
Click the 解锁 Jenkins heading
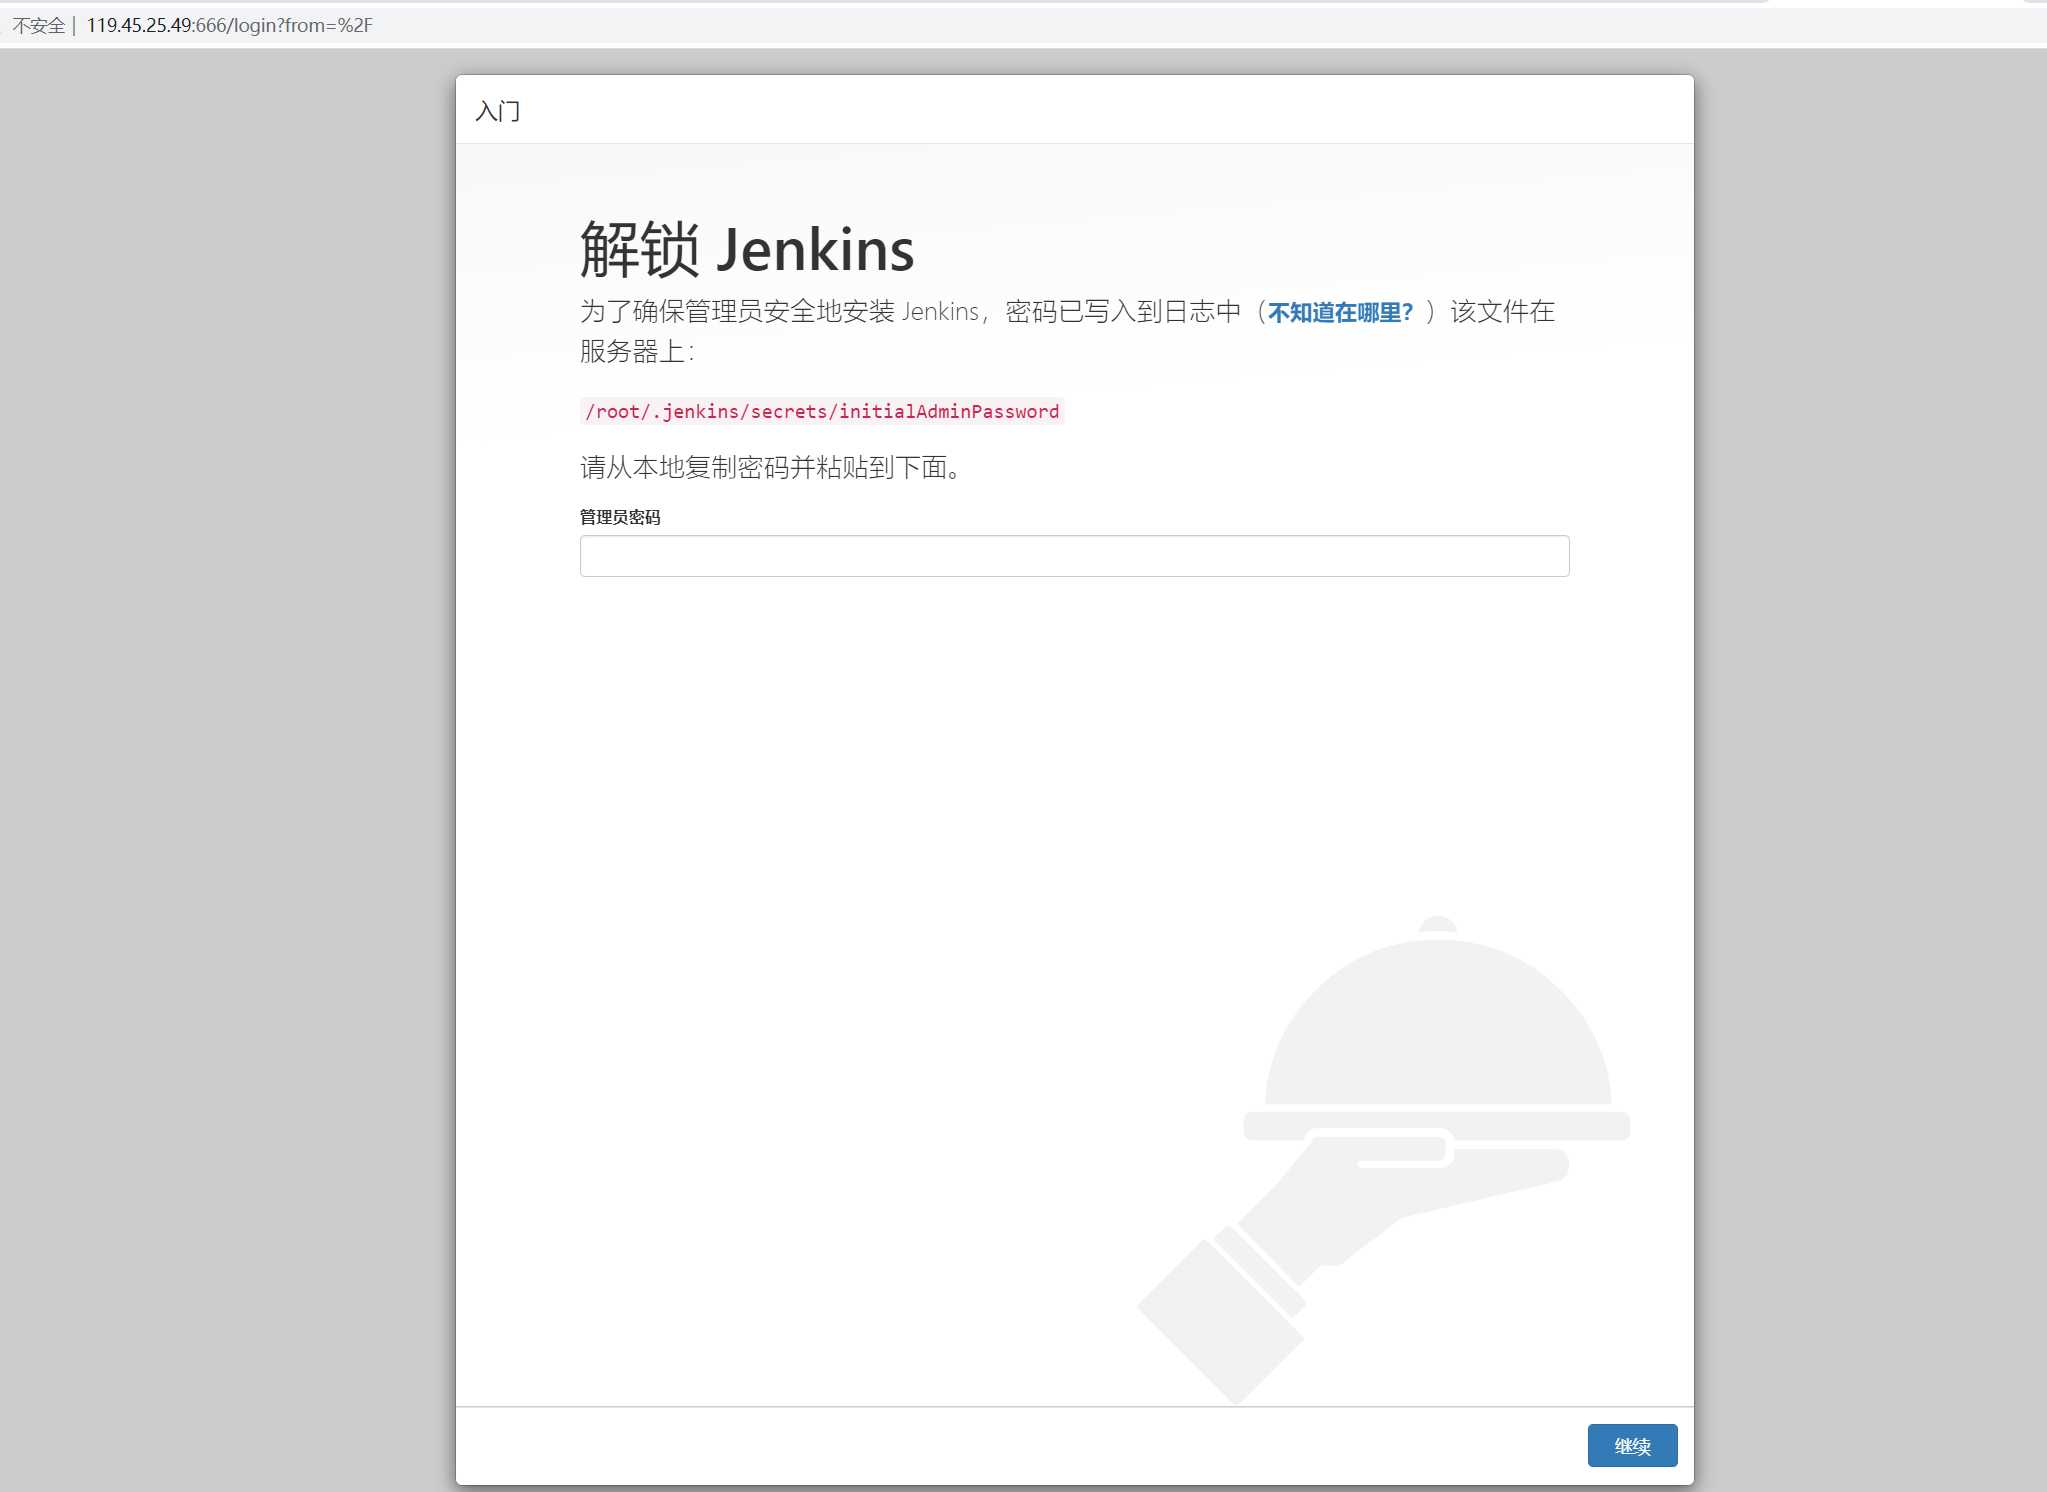click(x=747, y=249)
